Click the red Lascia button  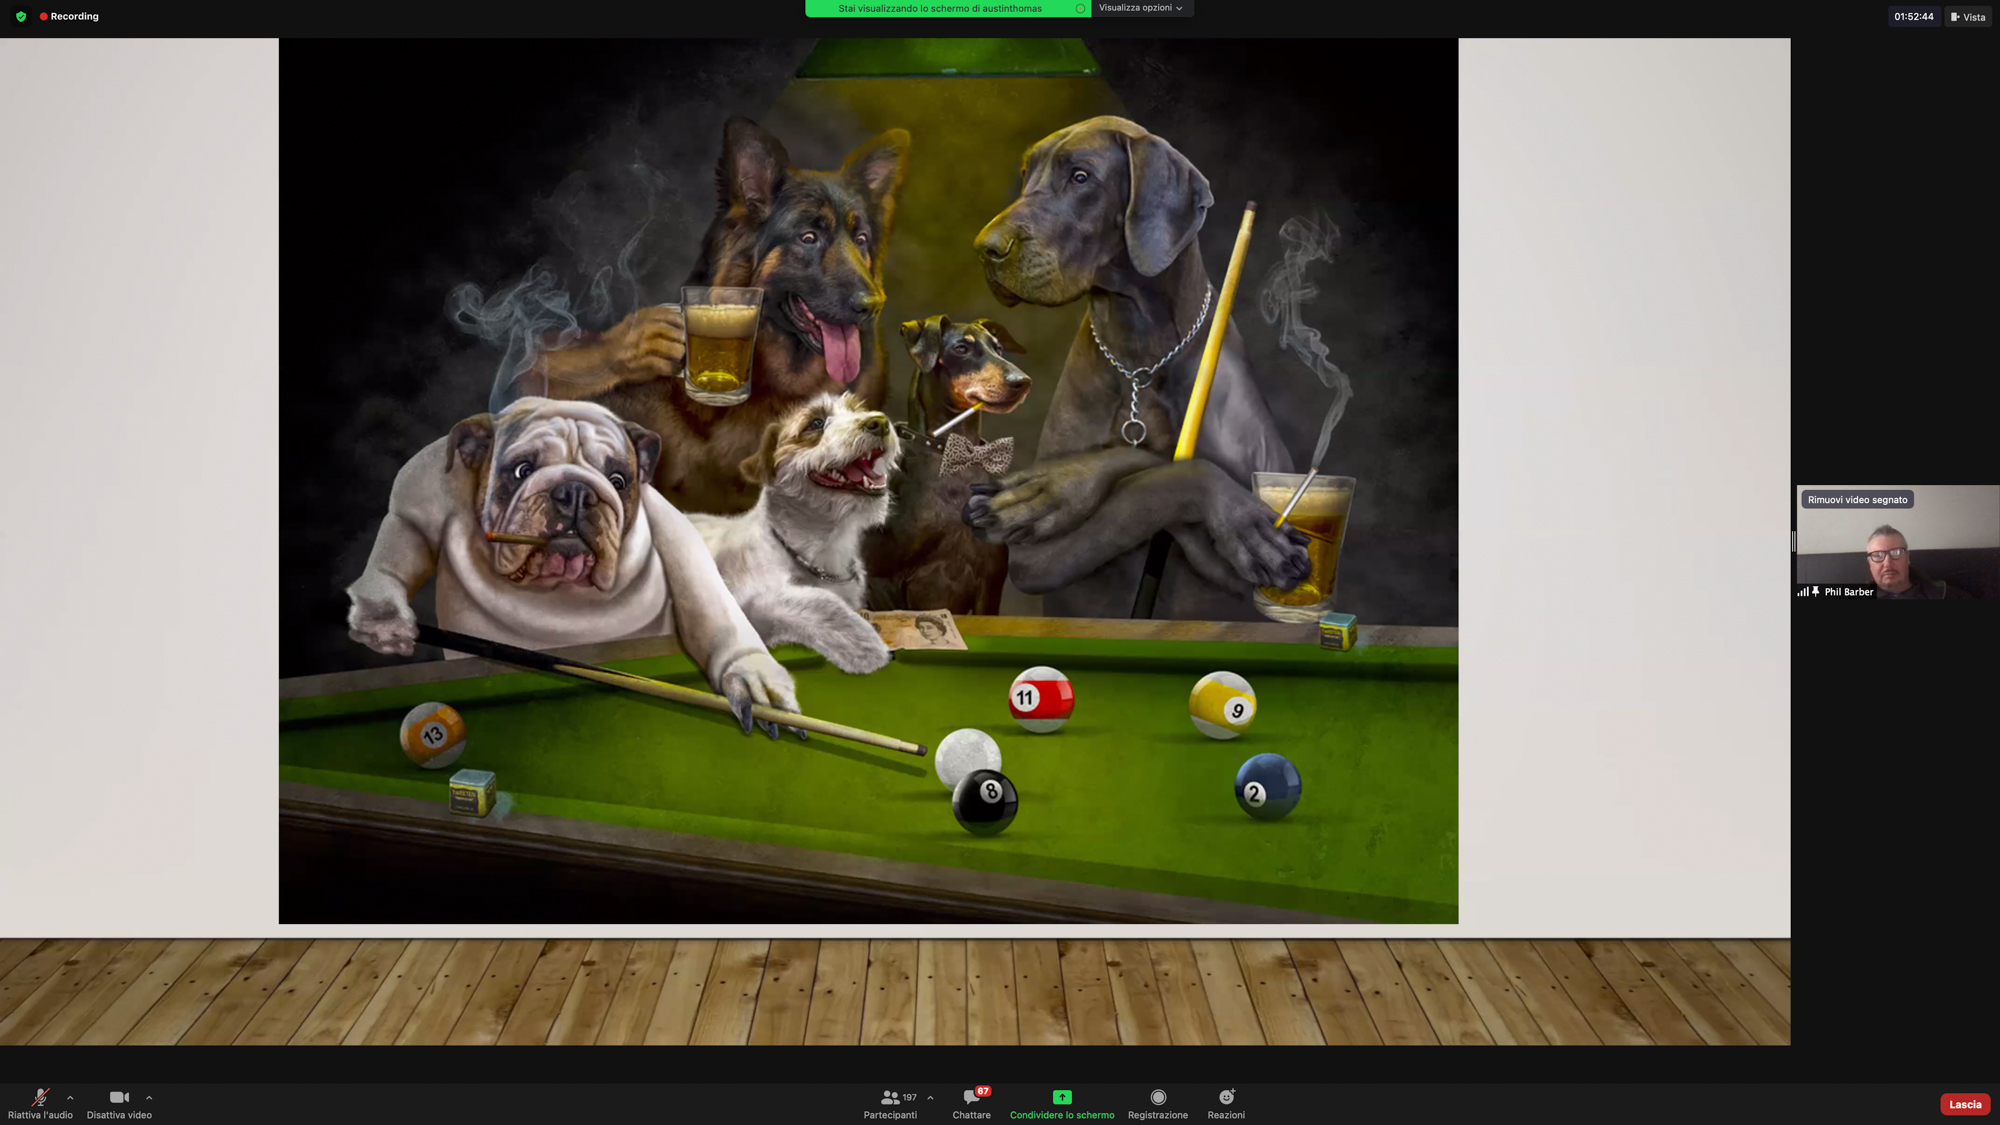pos(1964,1104)
